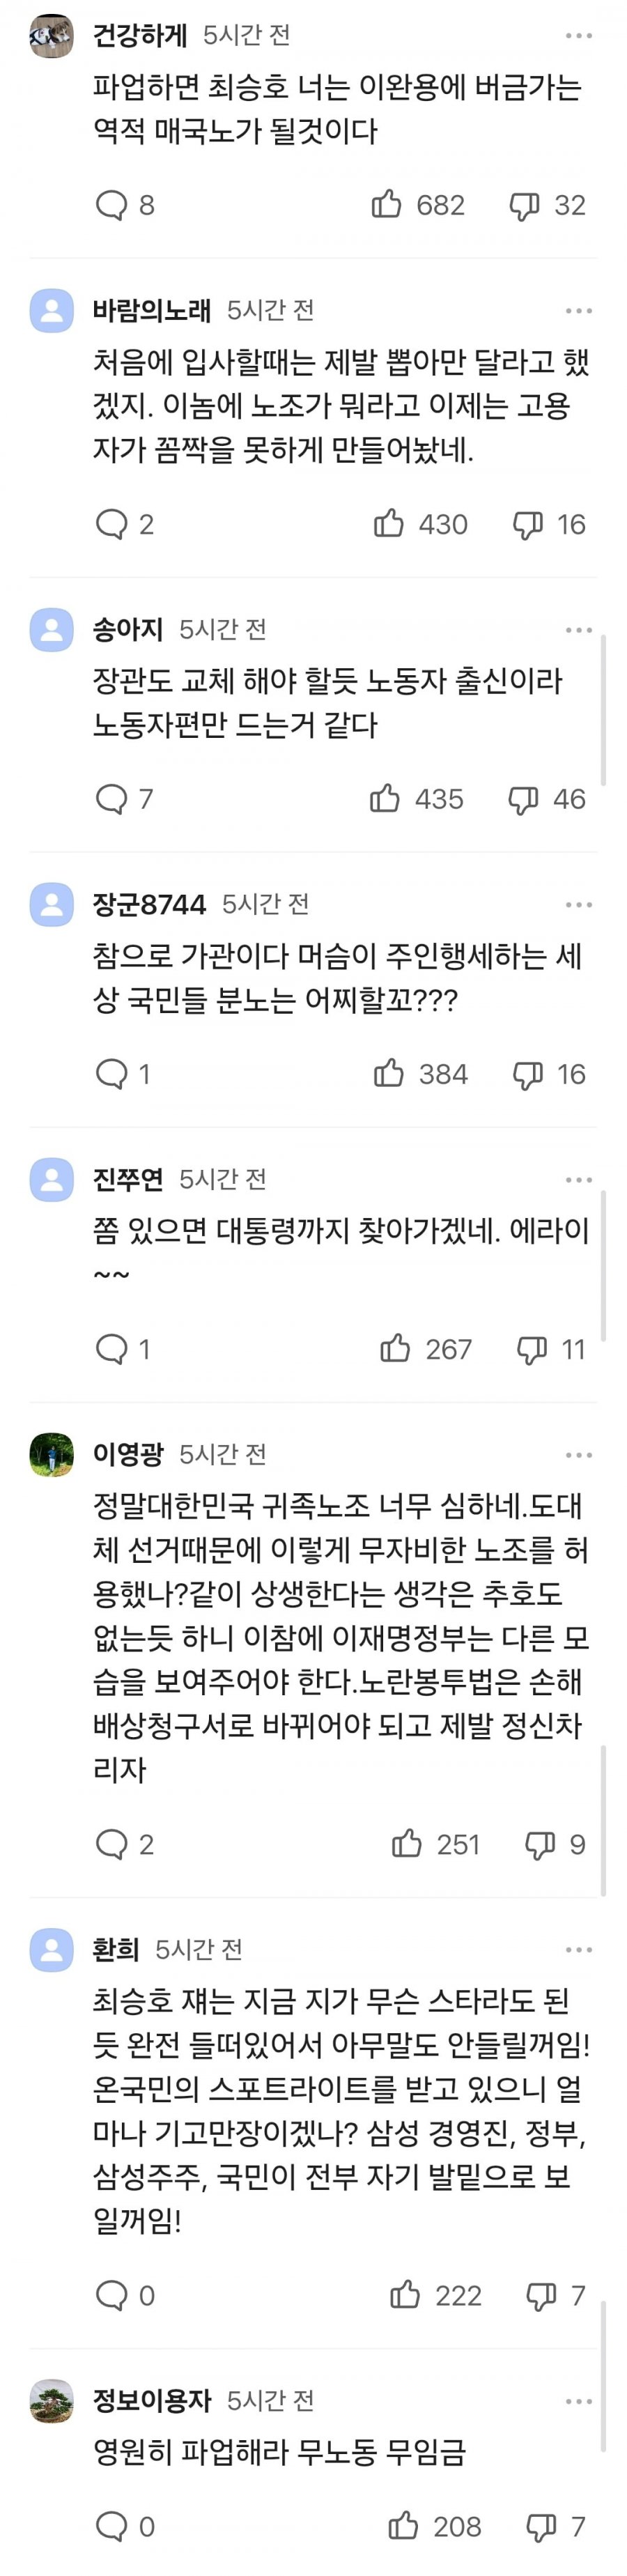Open 정보이용자's profile picture
Viewport: 627px width, 2576px height.
pos(51,2400)
